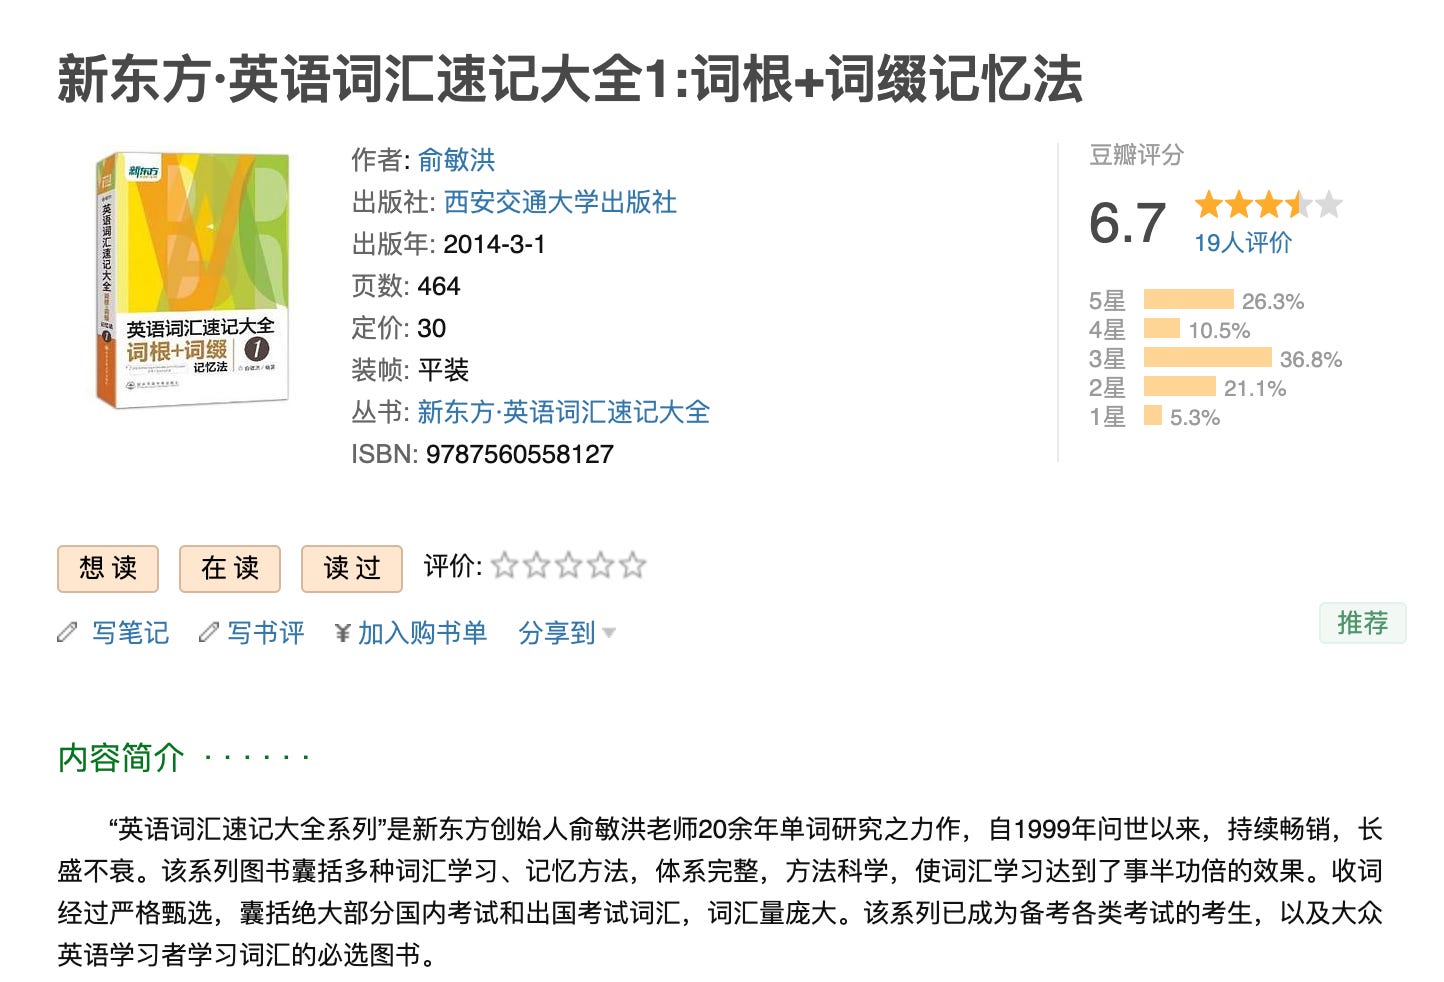
Task: Rate the book two stars
Action: pos(537,566)
